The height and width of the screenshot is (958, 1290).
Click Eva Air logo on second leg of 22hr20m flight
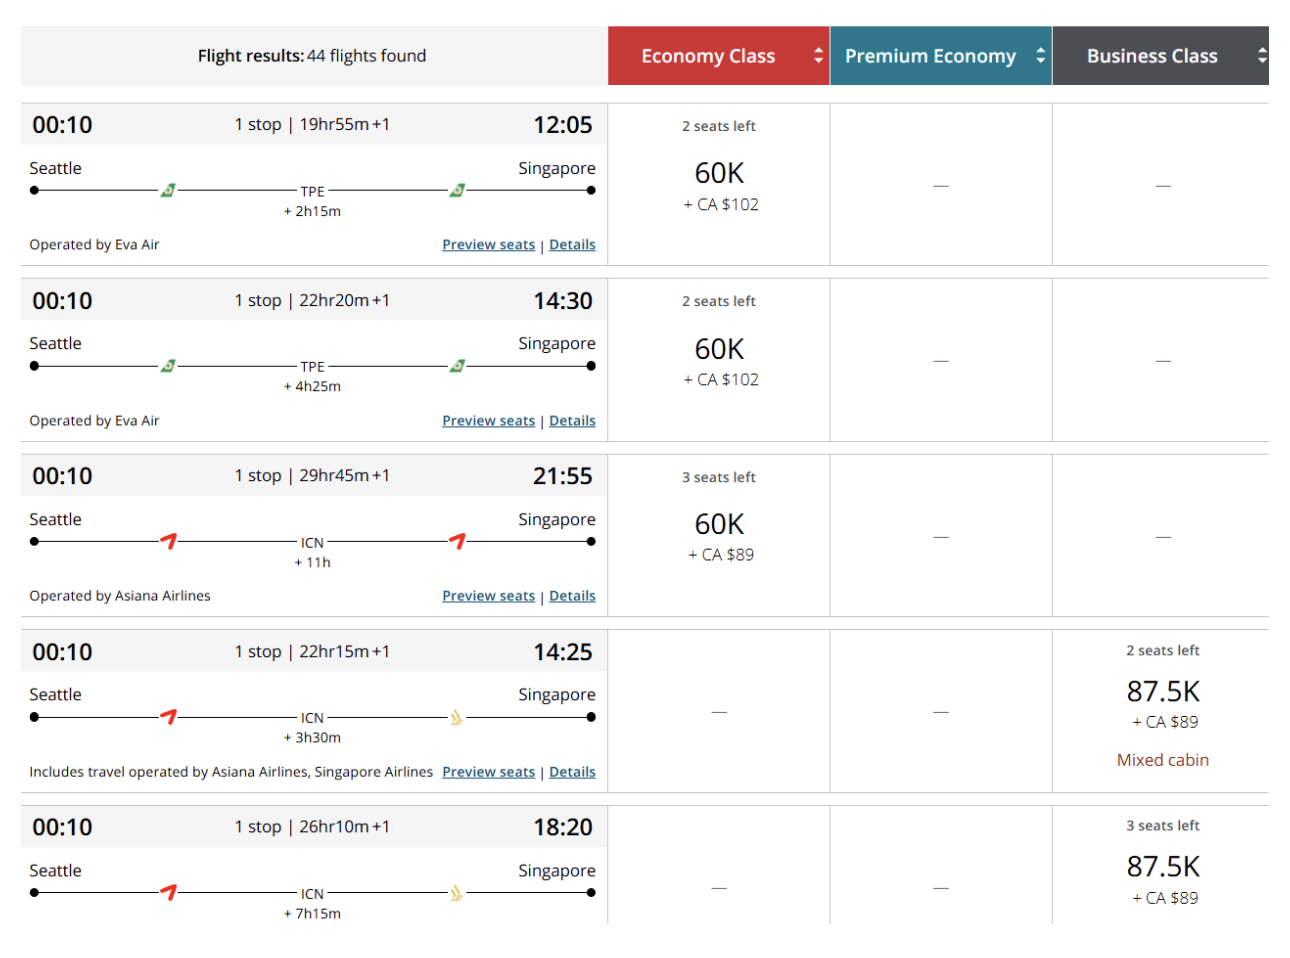[457, 366]
